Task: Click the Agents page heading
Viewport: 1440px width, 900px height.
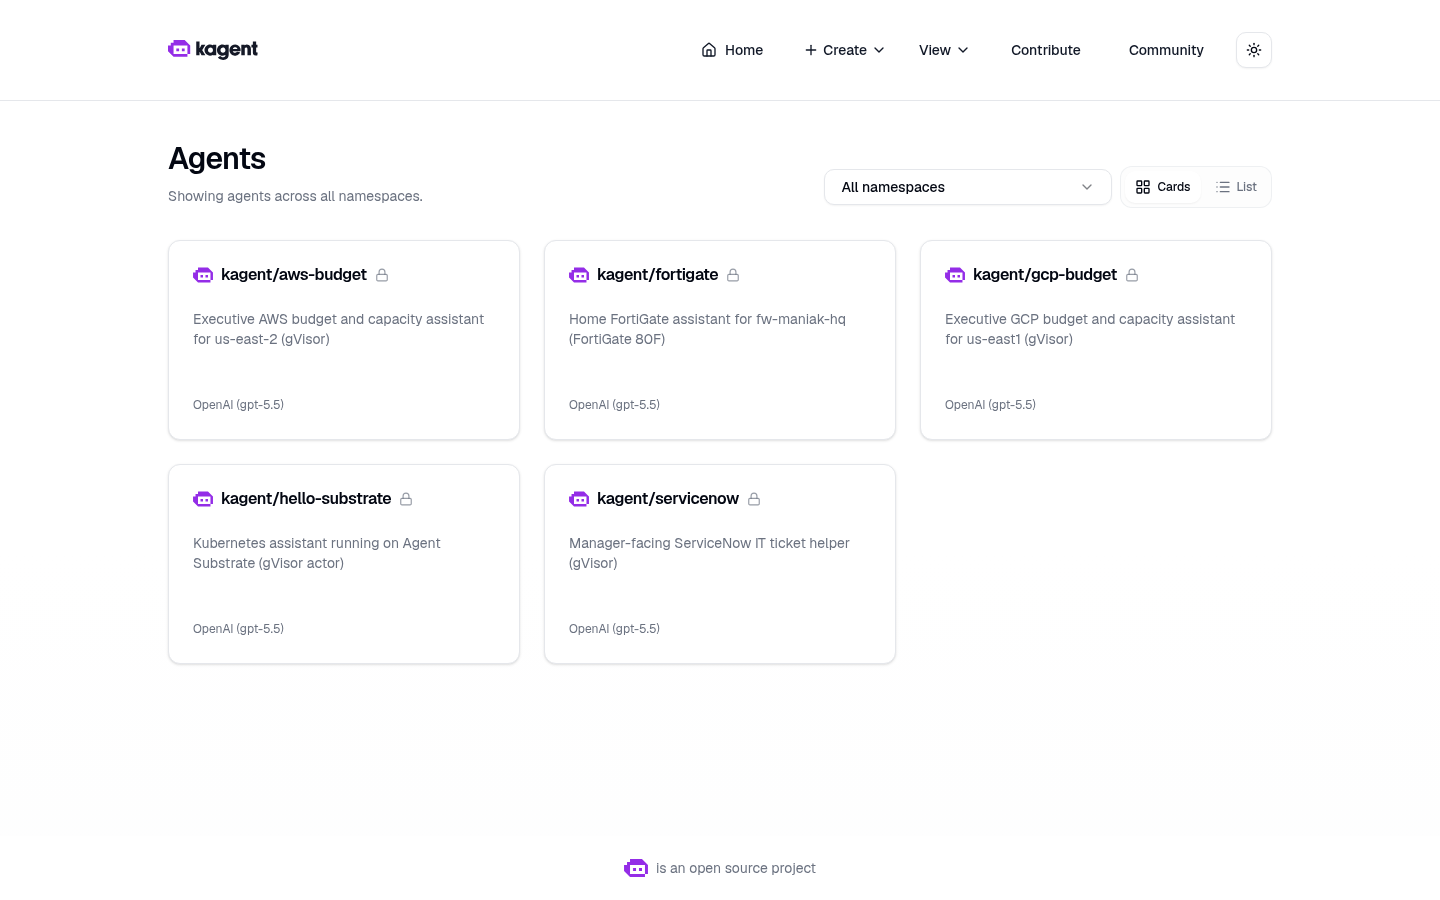Action: point(217,159)
